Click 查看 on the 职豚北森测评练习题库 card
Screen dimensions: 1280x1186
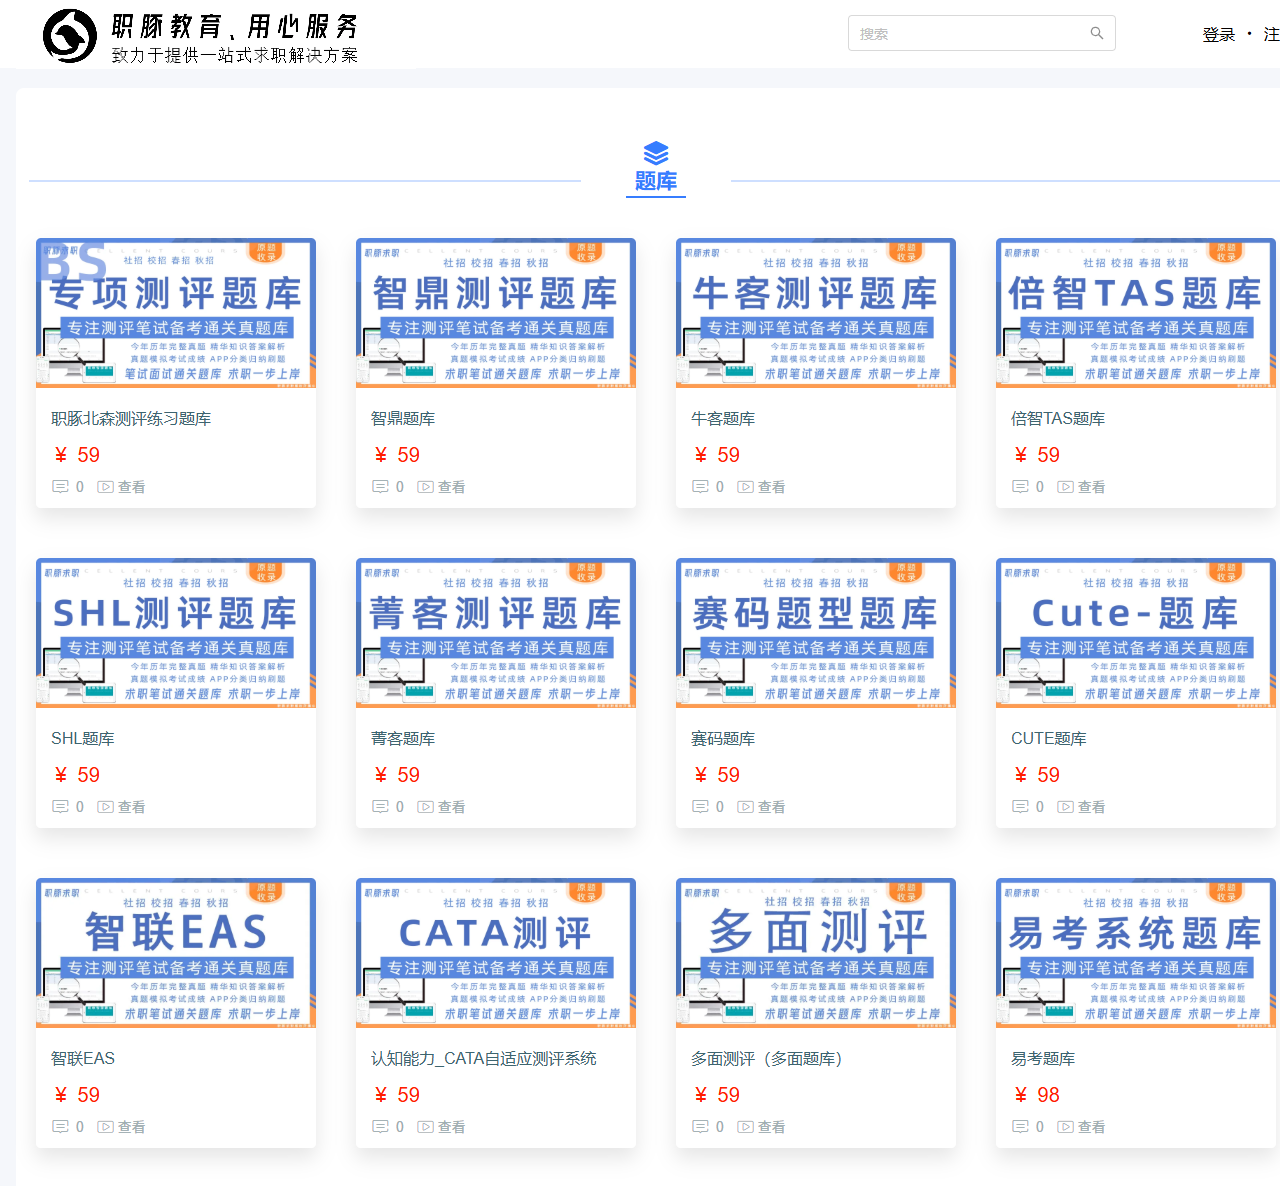point(130,486)
